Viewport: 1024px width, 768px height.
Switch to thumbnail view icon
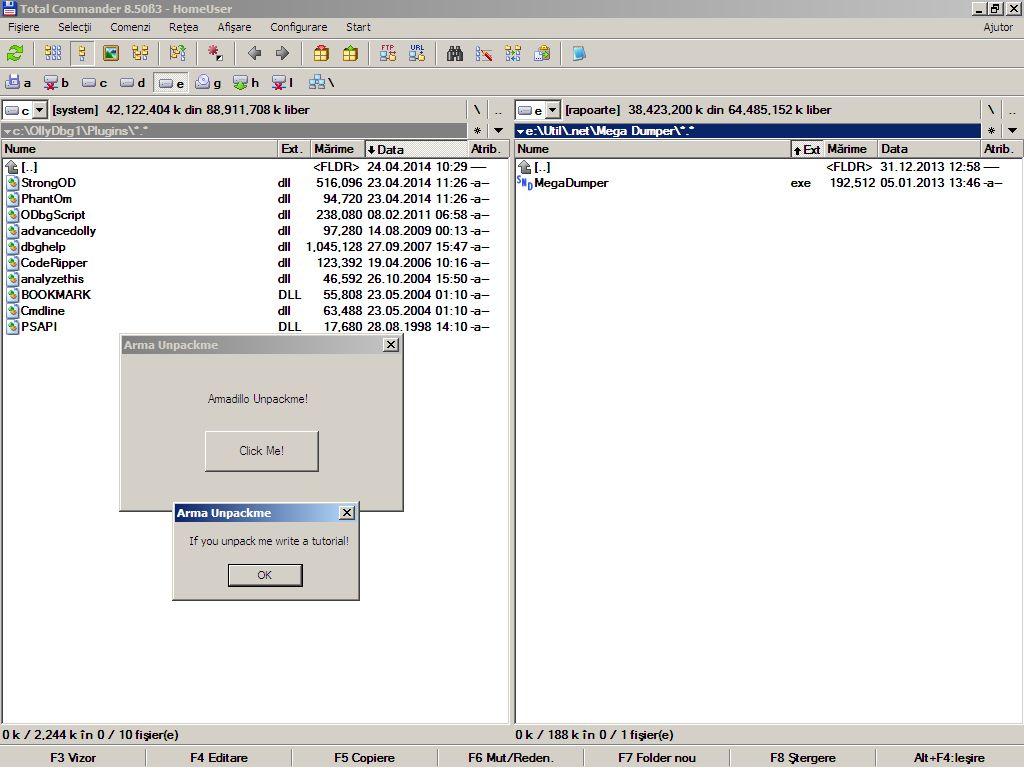pyautogui.click(x=111, y=53)
